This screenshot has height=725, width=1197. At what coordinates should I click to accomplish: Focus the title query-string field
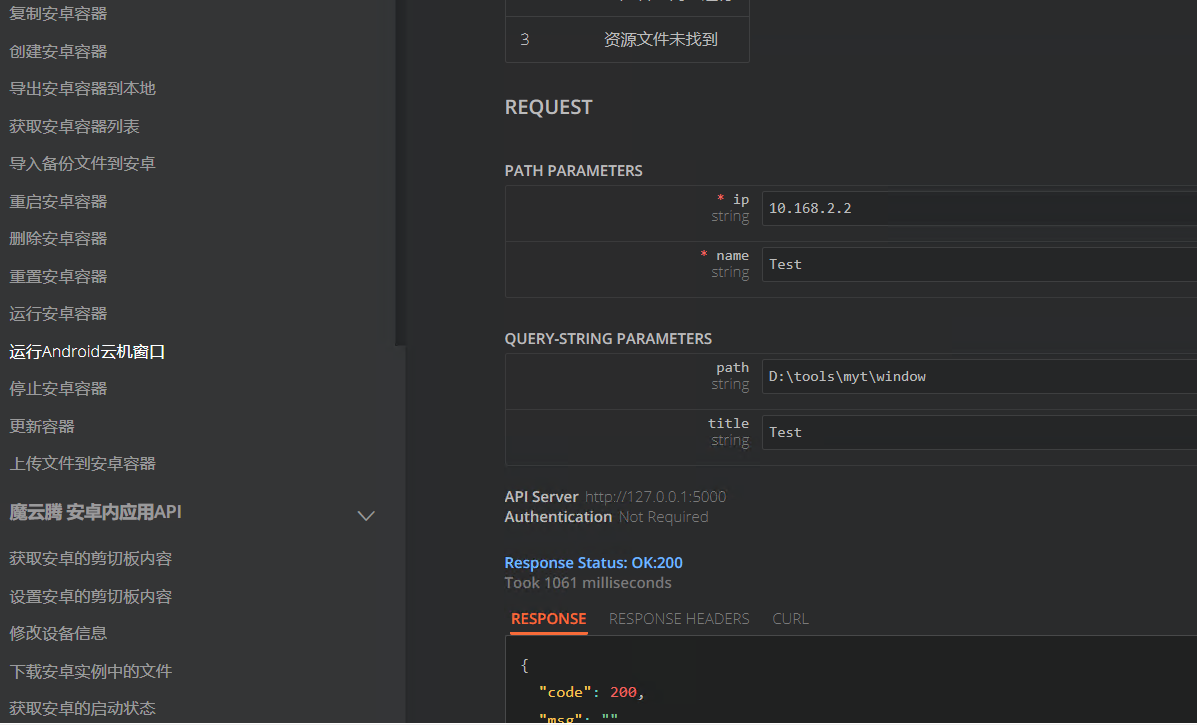978,432
